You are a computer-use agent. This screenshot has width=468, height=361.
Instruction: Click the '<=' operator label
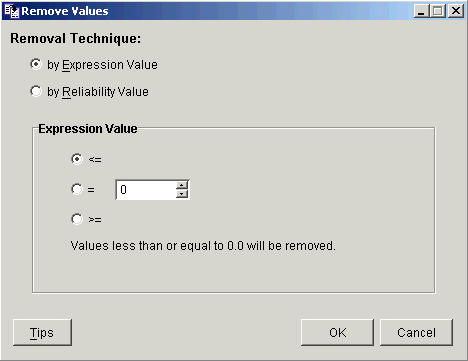coord(95,160)
